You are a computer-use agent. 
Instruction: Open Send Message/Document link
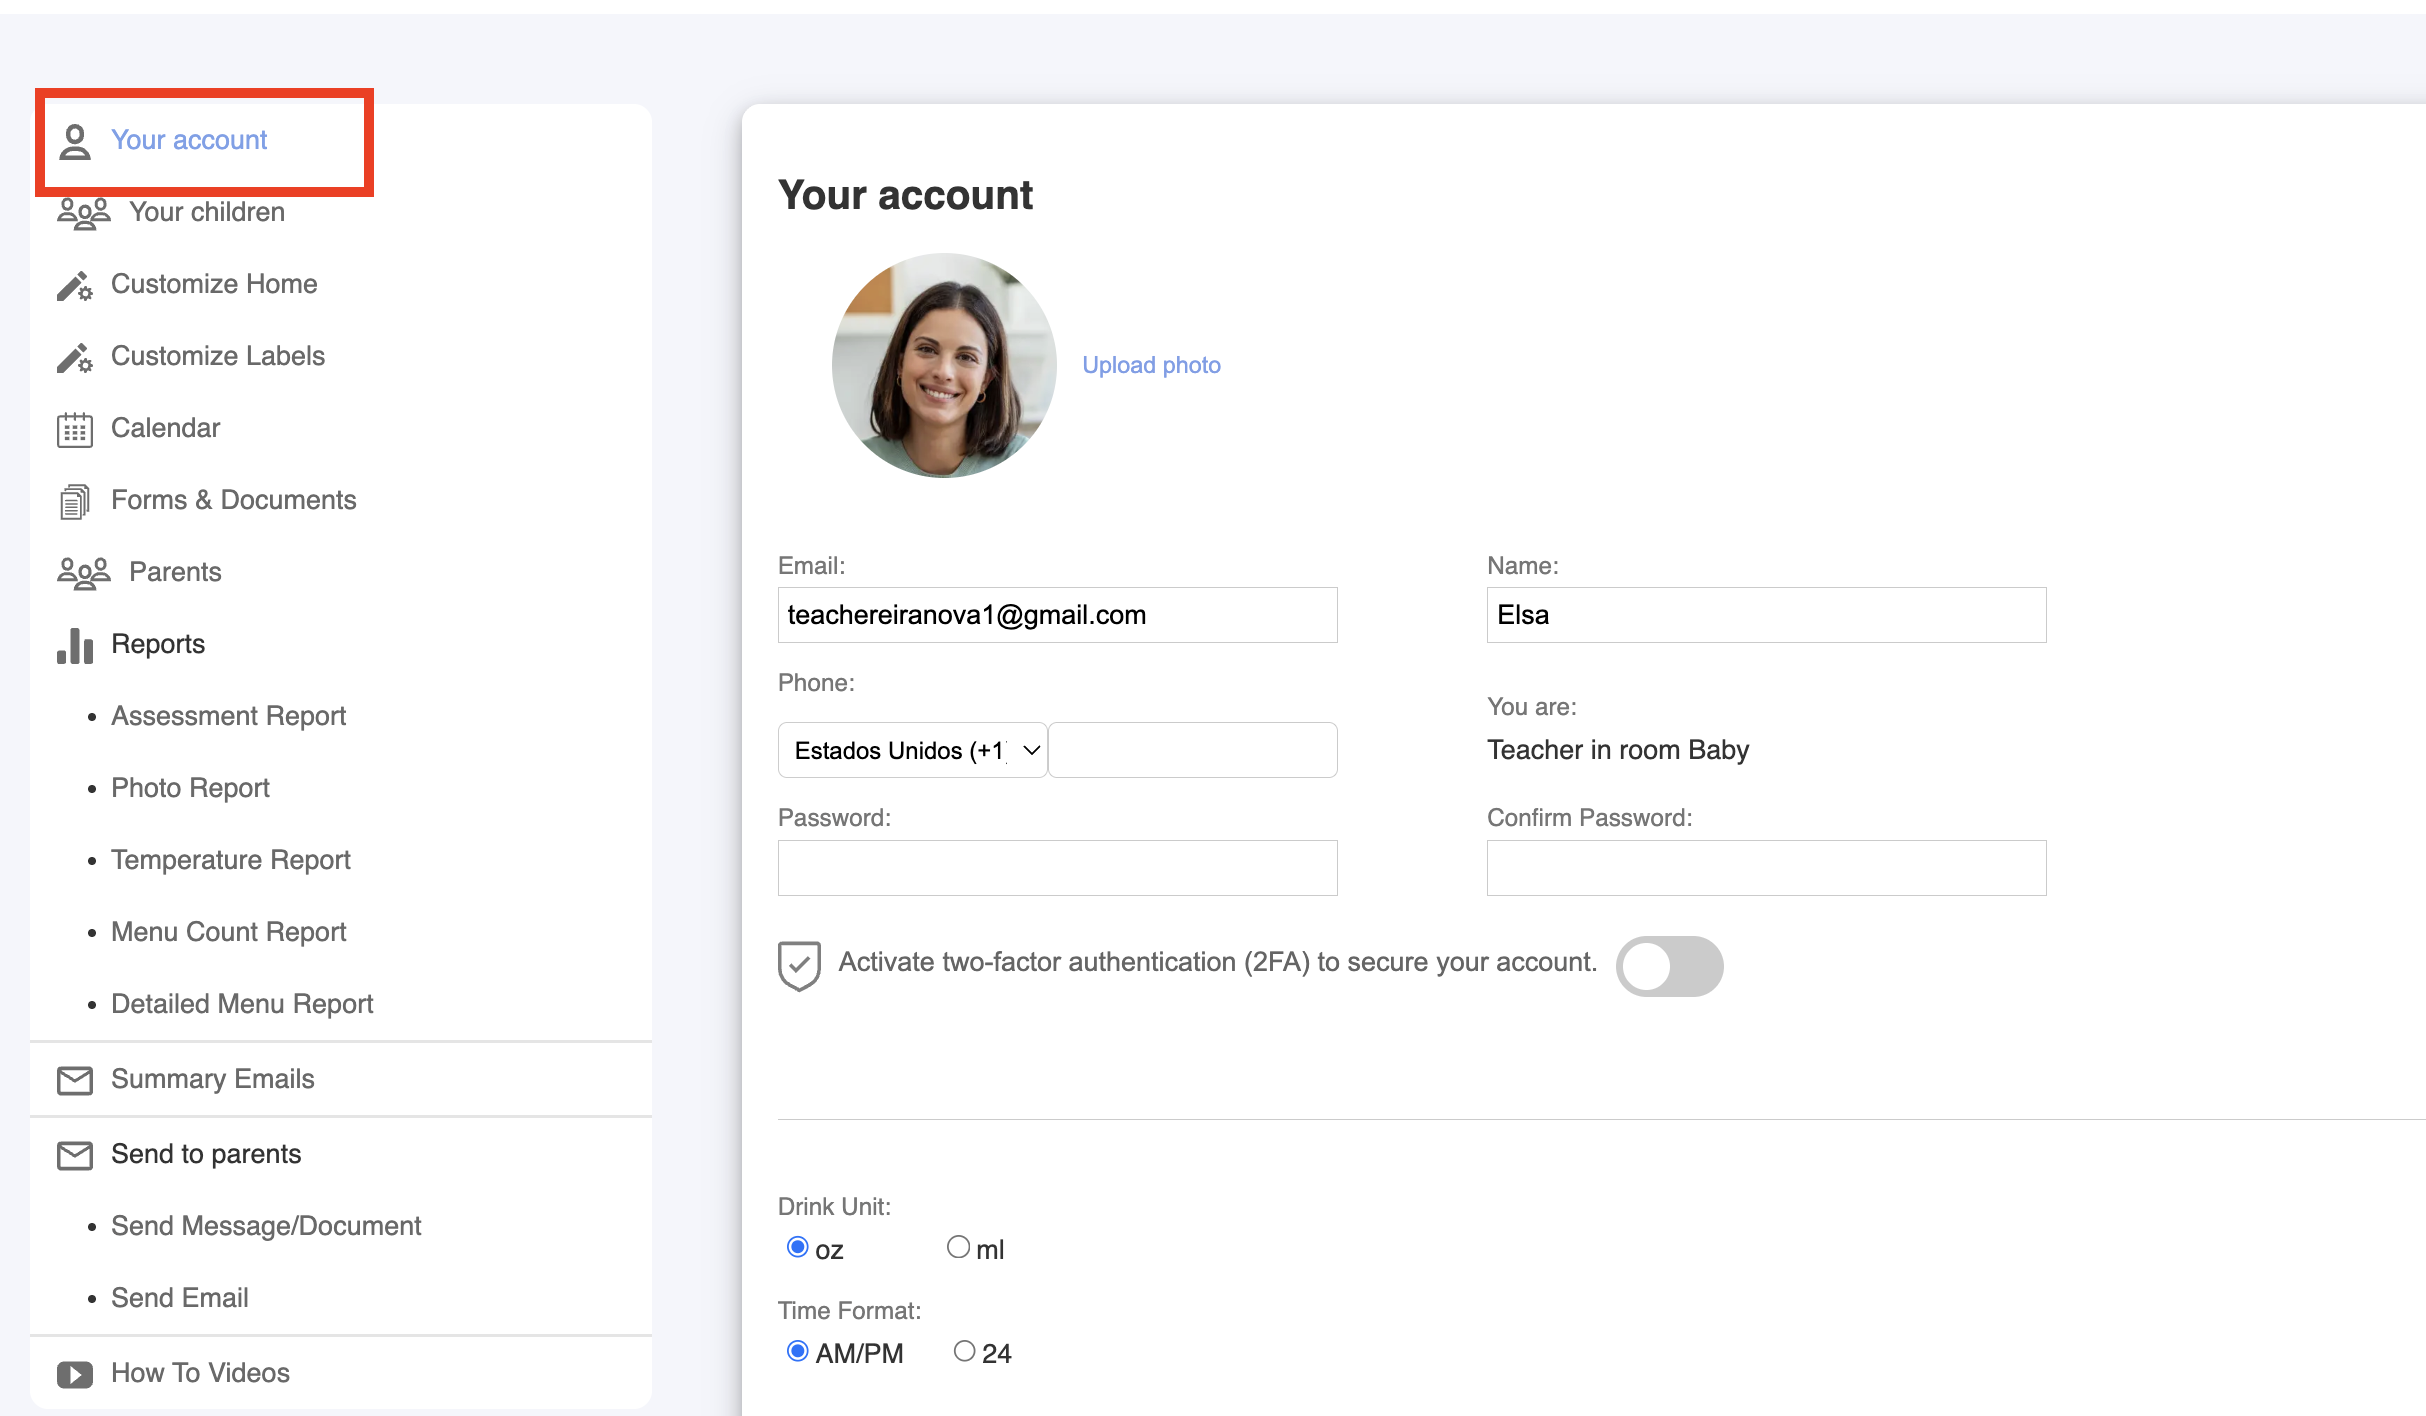click(x=266, y=1226)
